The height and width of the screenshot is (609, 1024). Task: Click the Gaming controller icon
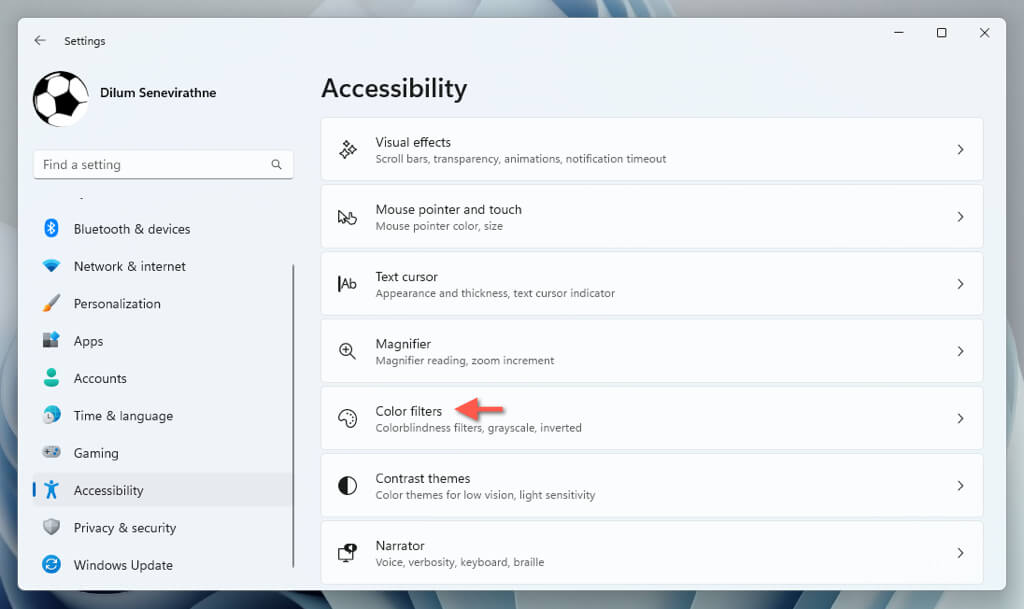(52, 453)
